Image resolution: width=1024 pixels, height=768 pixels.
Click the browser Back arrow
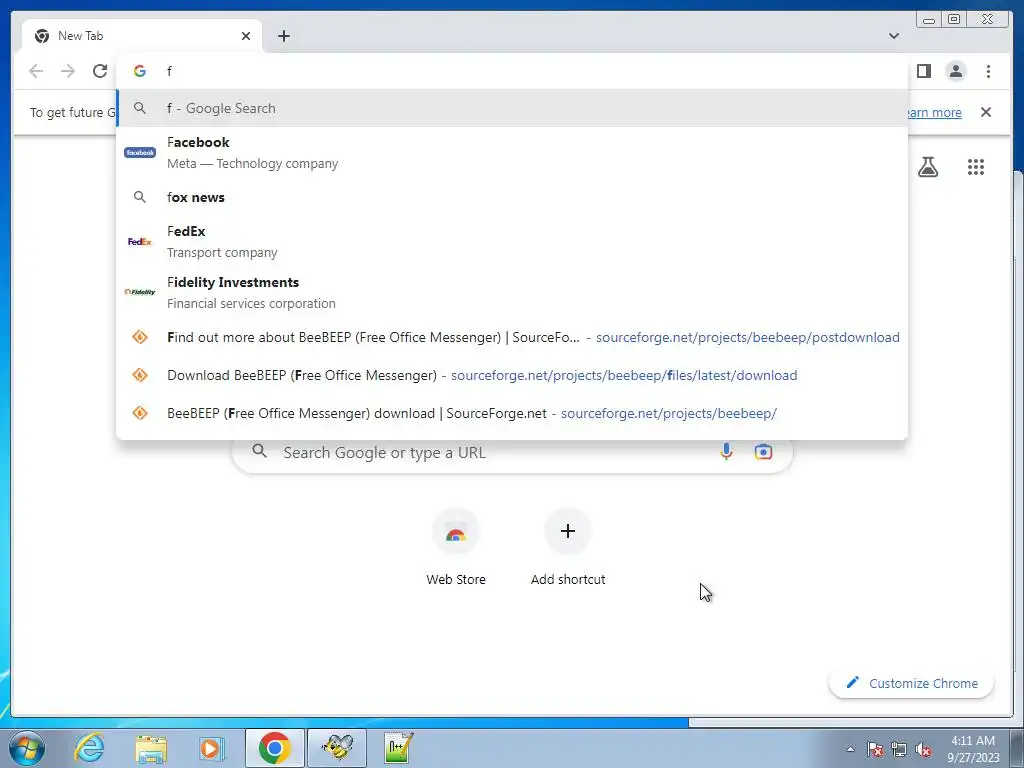(x=36, y=71)
